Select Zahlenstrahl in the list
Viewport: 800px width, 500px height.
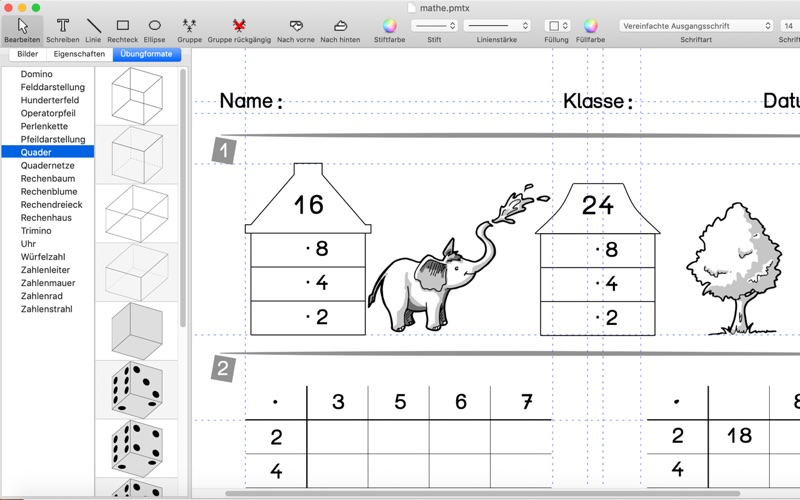(46, 309)
